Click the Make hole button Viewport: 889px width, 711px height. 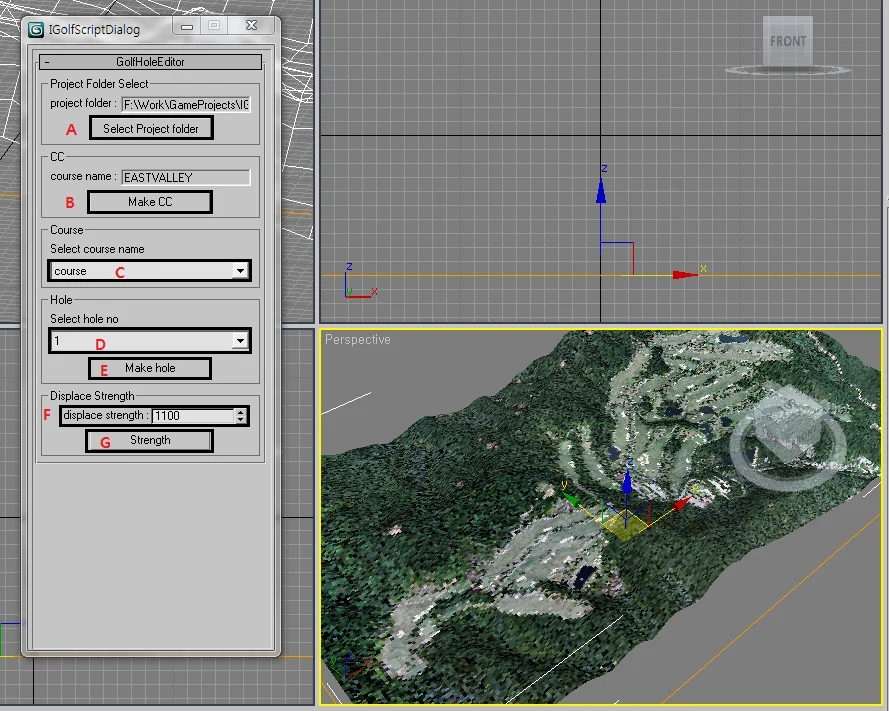tap(150, 368)
